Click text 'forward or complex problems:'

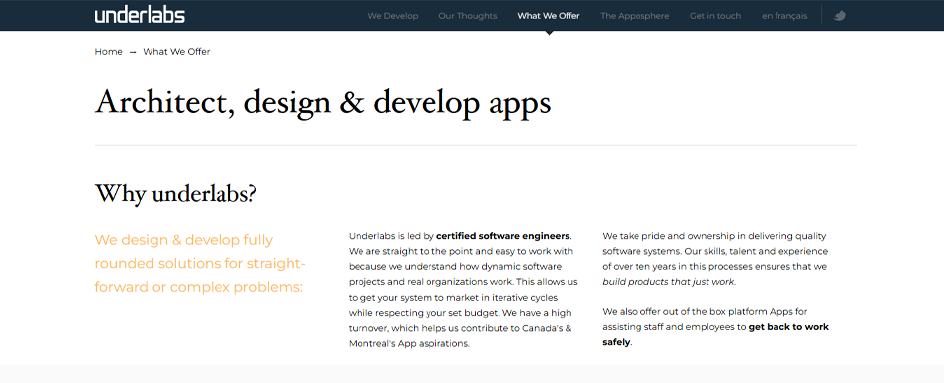[x=199, y=287]
